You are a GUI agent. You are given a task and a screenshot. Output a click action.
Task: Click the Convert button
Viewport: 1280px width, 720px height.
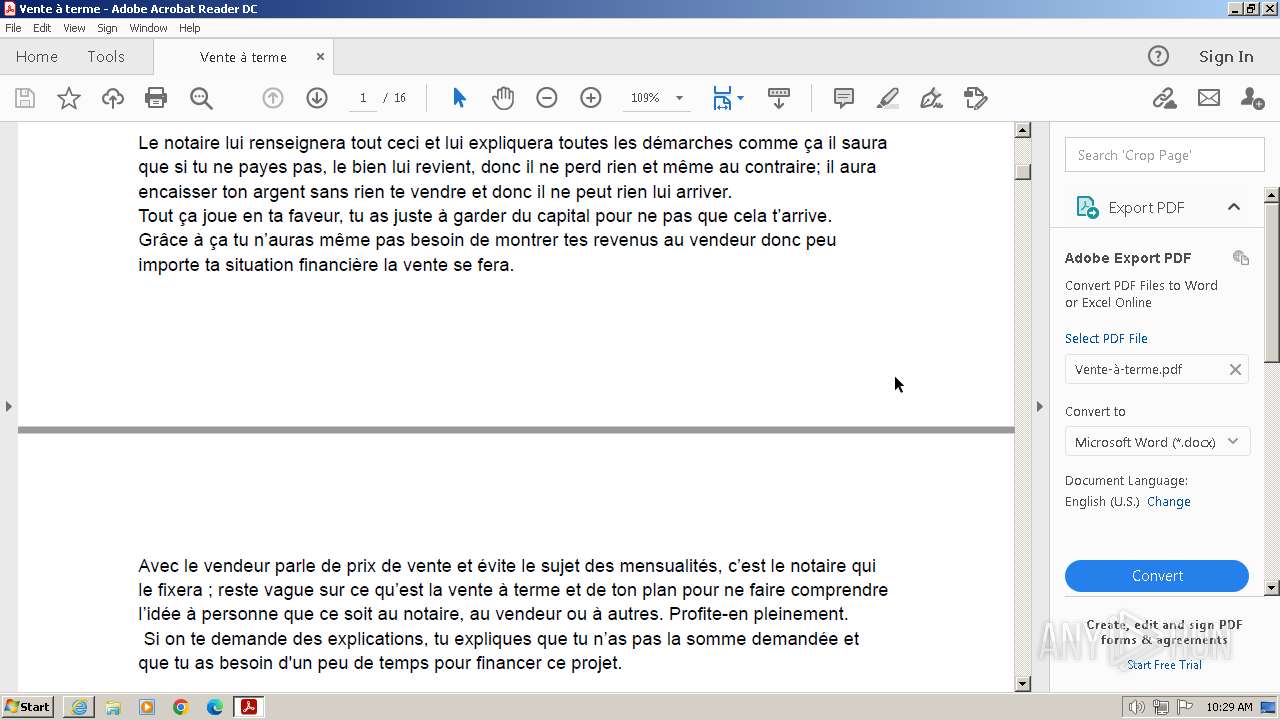[x=1157, y=576]
